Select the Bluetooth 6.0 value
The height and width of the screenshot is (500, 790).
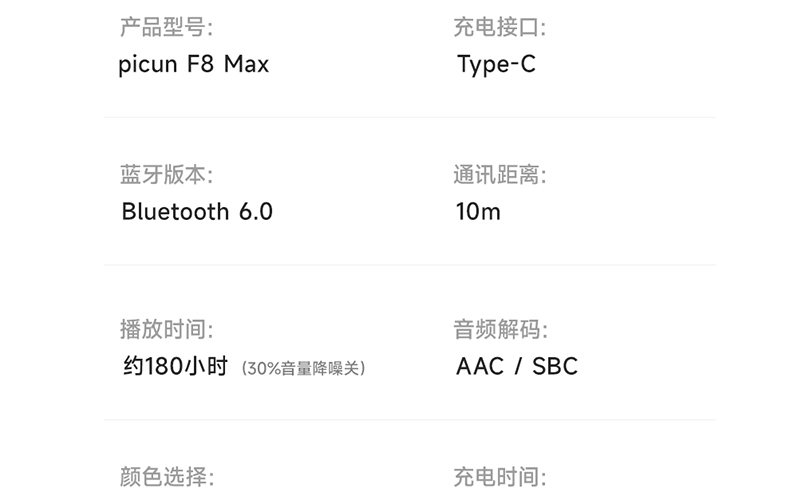pyautogui.click(x=196, y=212)
